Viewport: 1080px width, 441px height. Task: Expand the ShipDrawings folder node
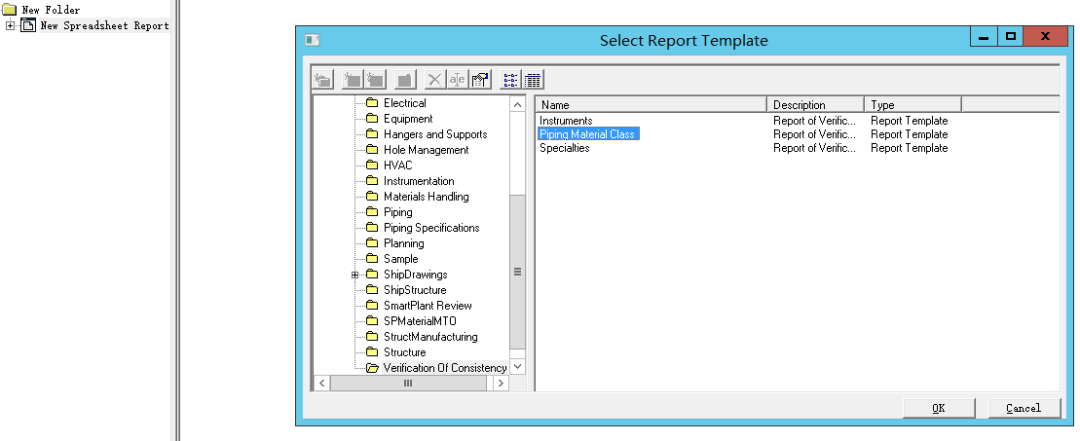click(x=355, y=274)
